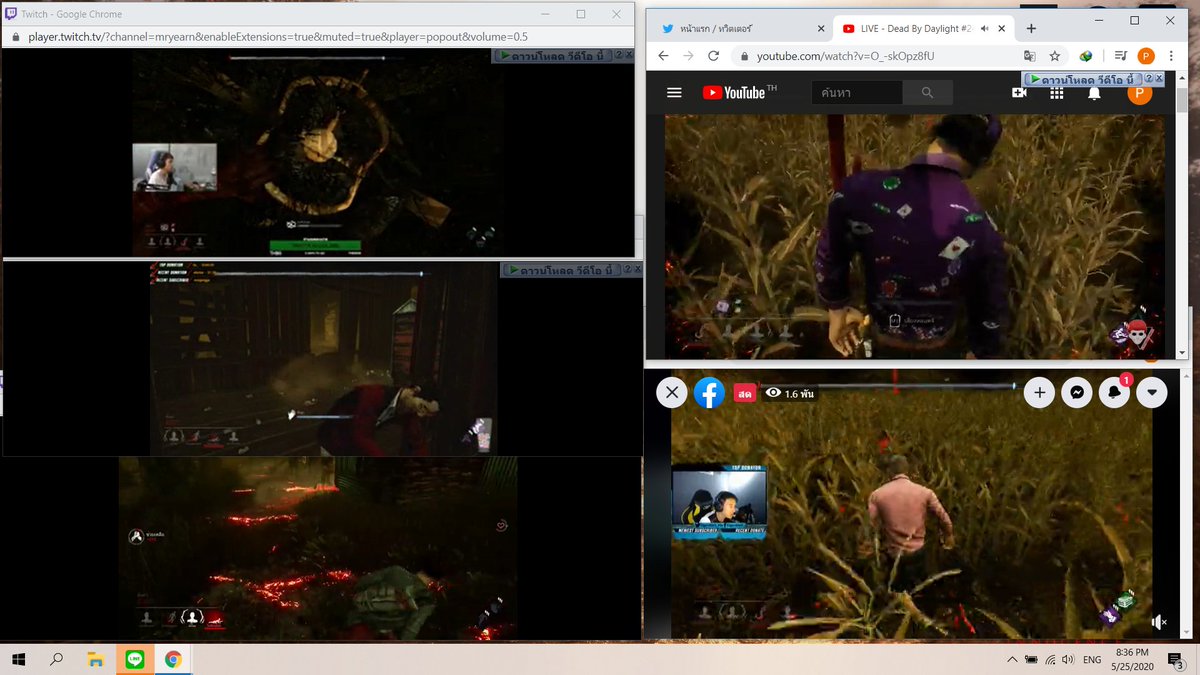This screenshot has height=675, width=1200.
Task: Click the lock icon in the Twitch address bar
Action: click(x=15, y=36)
